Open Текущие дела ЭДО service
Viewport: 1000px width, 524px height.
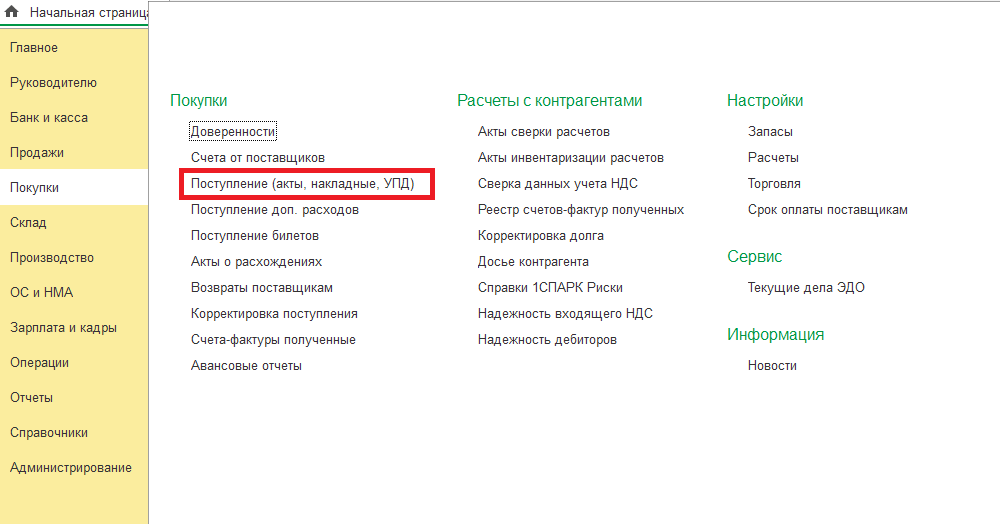click(806, 288)
